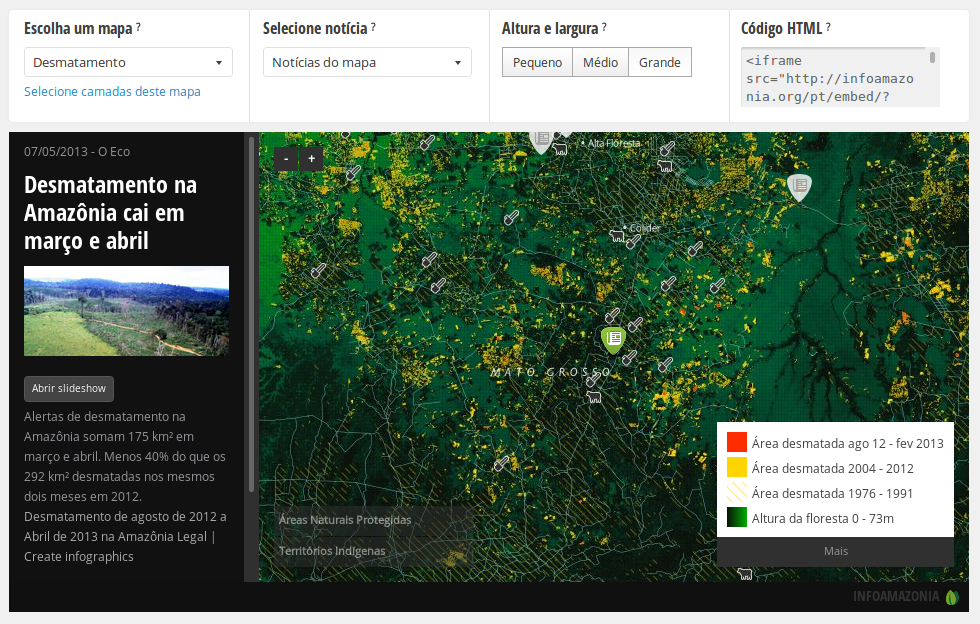Click the cattle icon below the MATO GROSSO label
The image size is (980, 624).
click(x=593, y=396)
